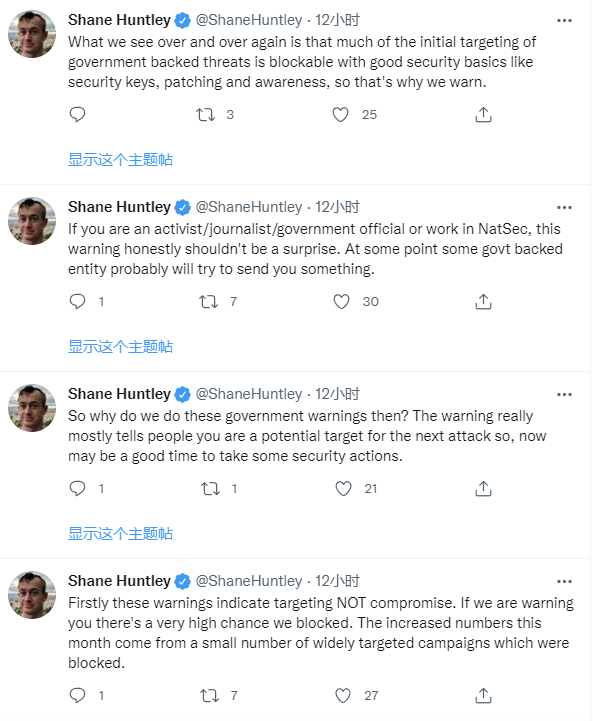Image resolution: width=593 pixels, height=721 pixels.
Task: Open more options on first tweet
Action: coord(564,21)
